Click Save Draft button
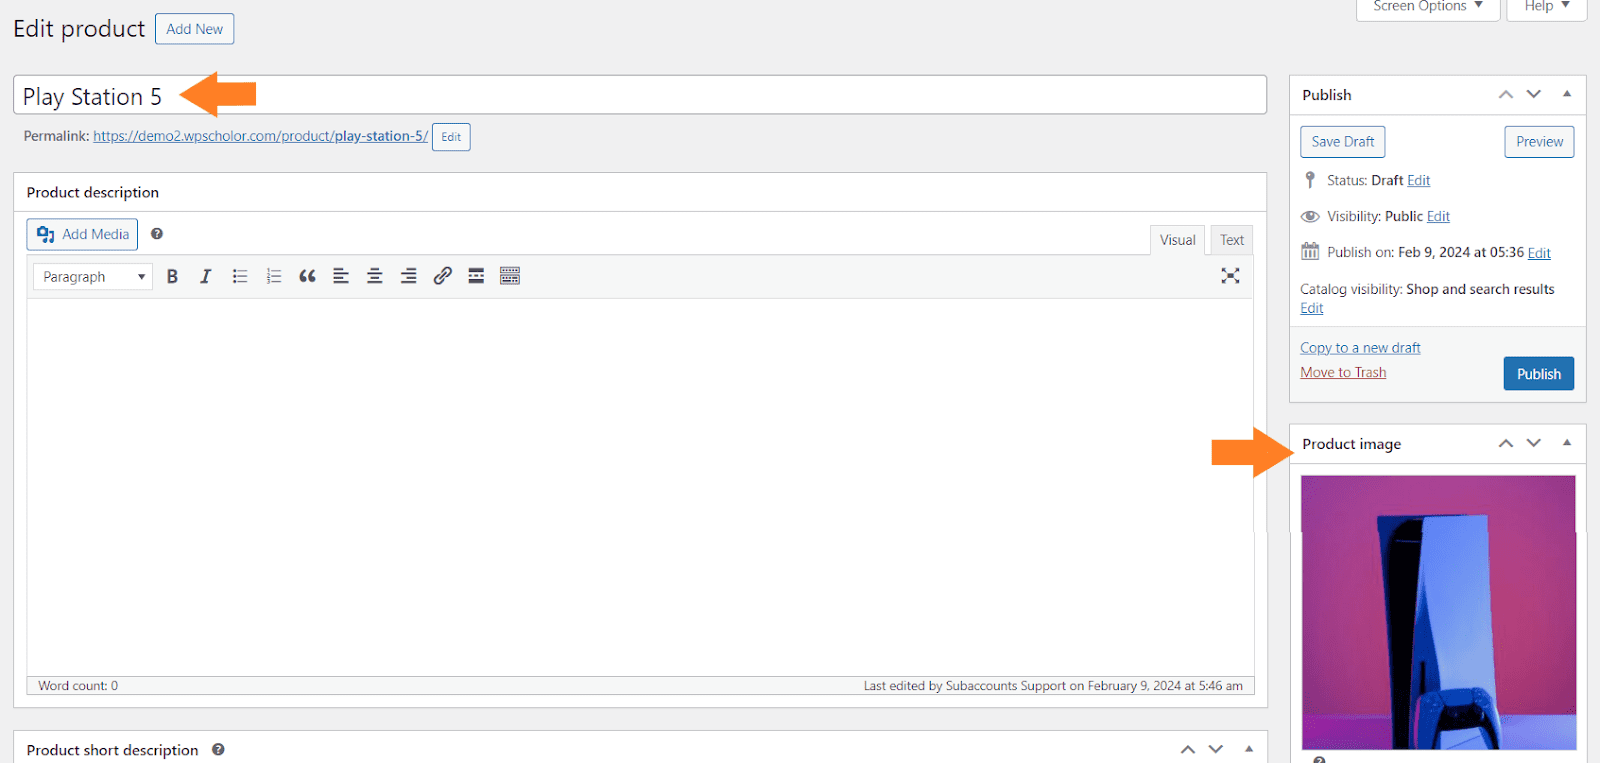 pos(1343,142)
